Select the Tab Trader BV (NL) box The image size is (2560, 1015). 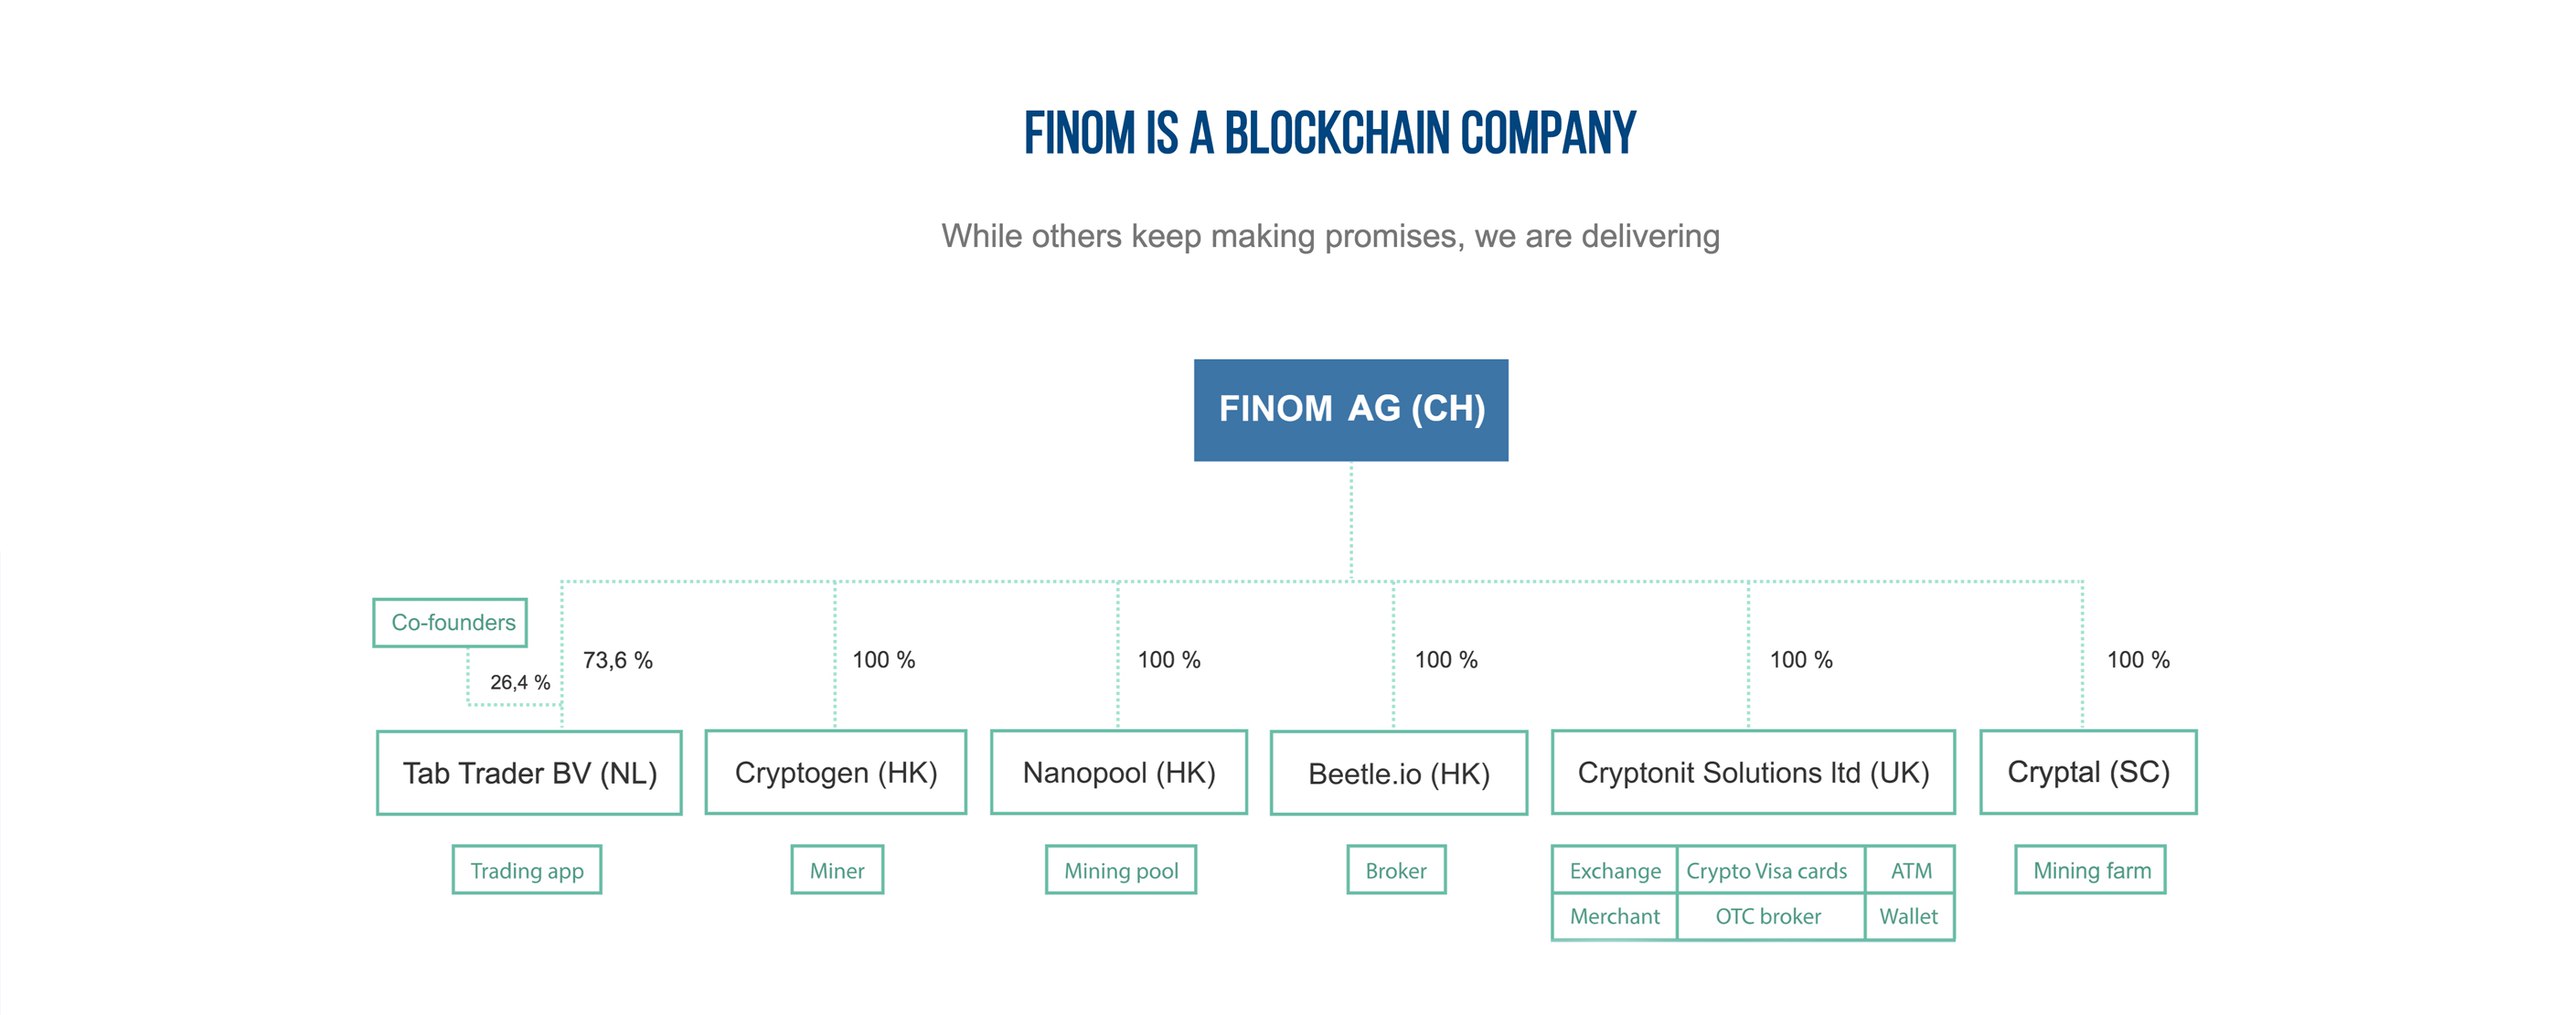529,773
